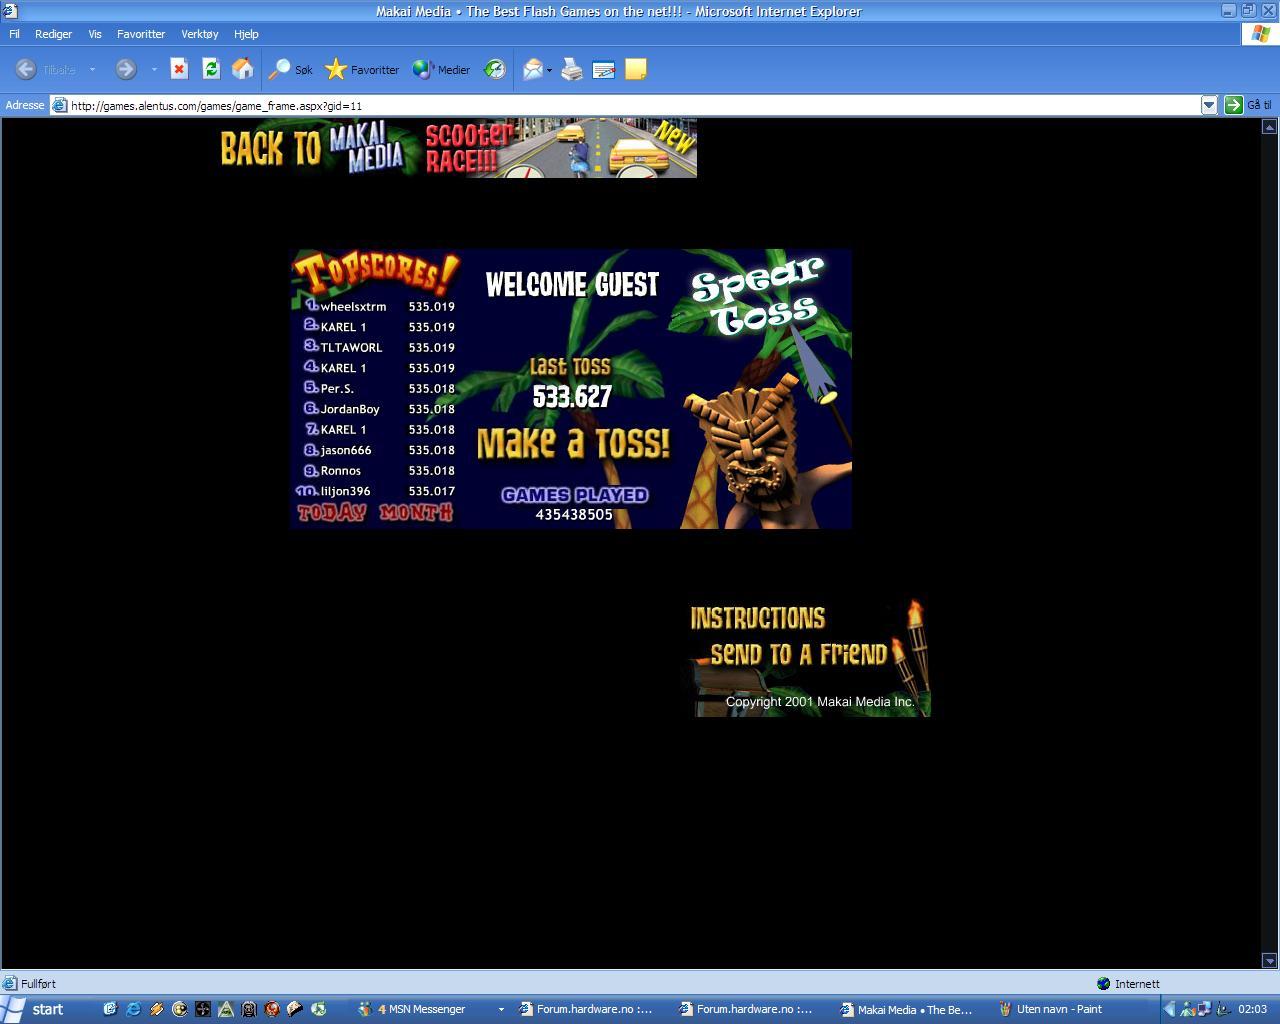Viewport: 1280px width, 1024px height.
Task: Click the Forward arrow button
Action: coord(125,69)
